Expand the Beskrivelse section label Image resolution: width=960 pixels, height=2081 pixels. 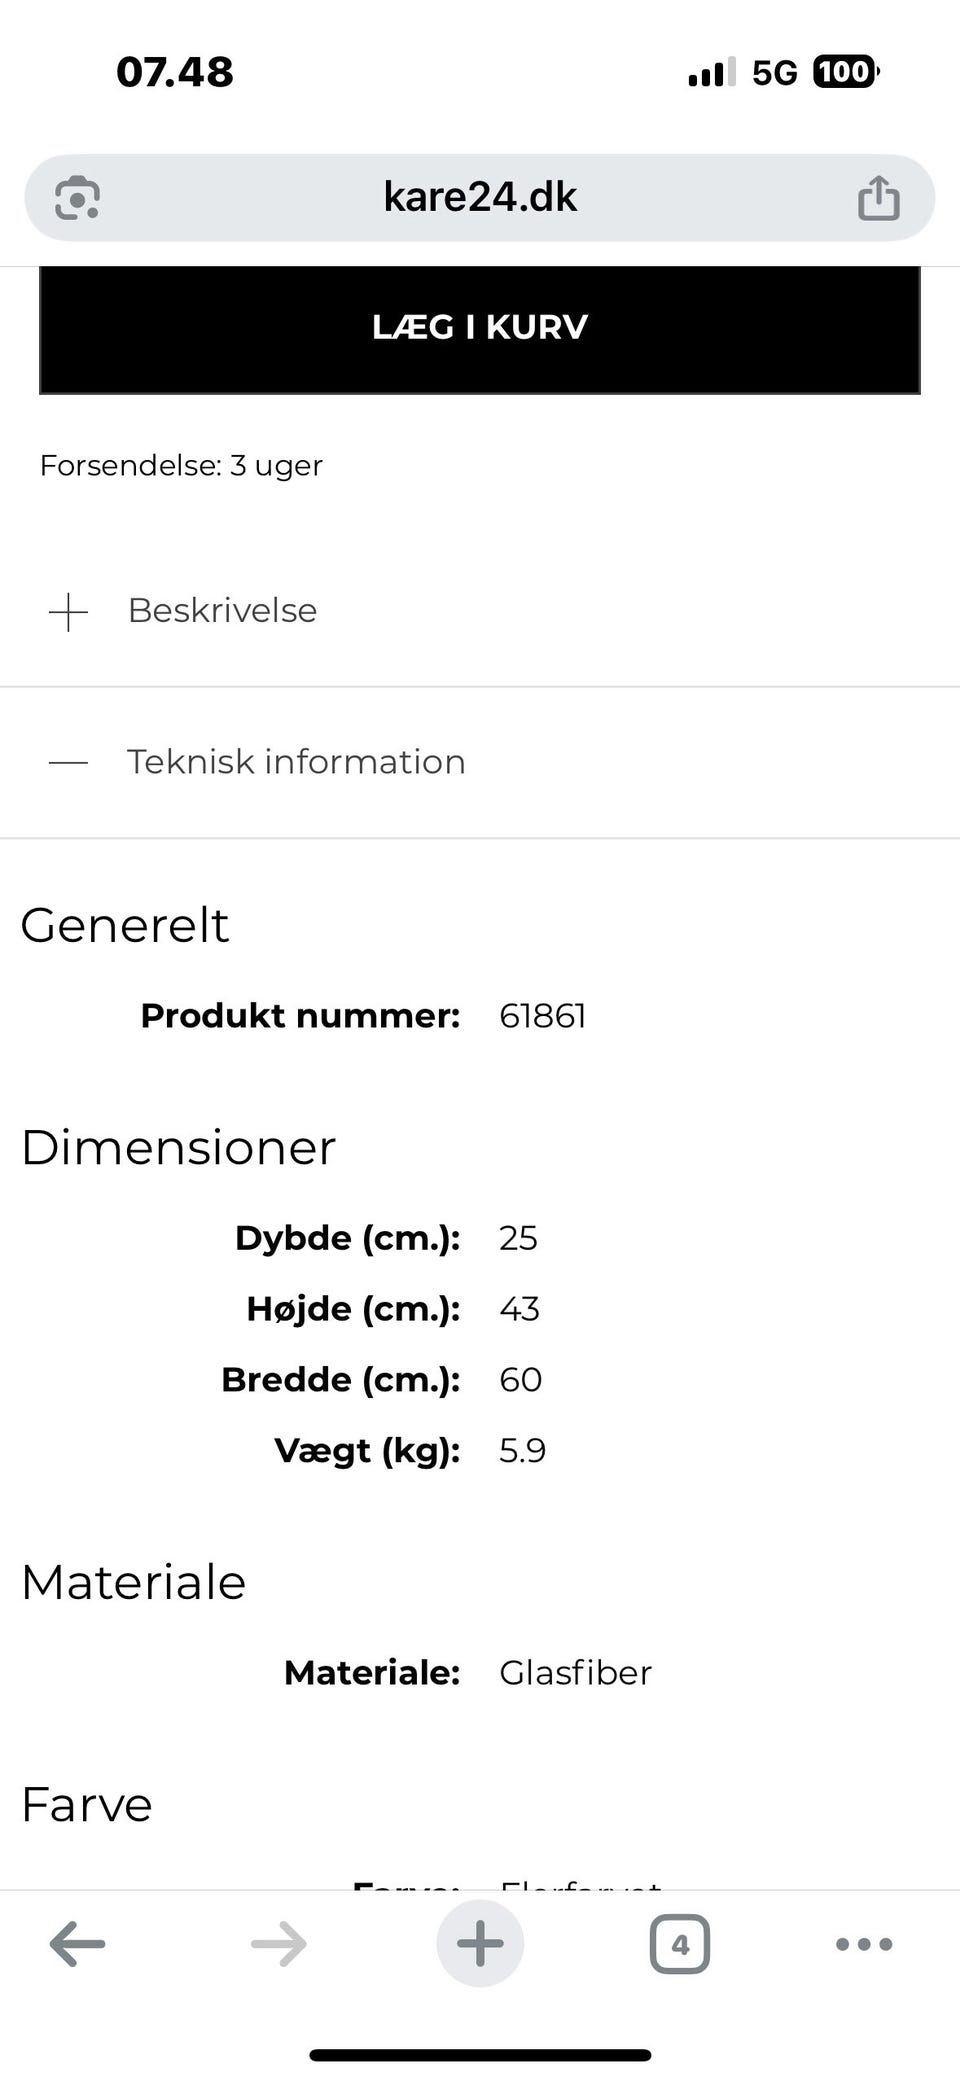(222, 610)
